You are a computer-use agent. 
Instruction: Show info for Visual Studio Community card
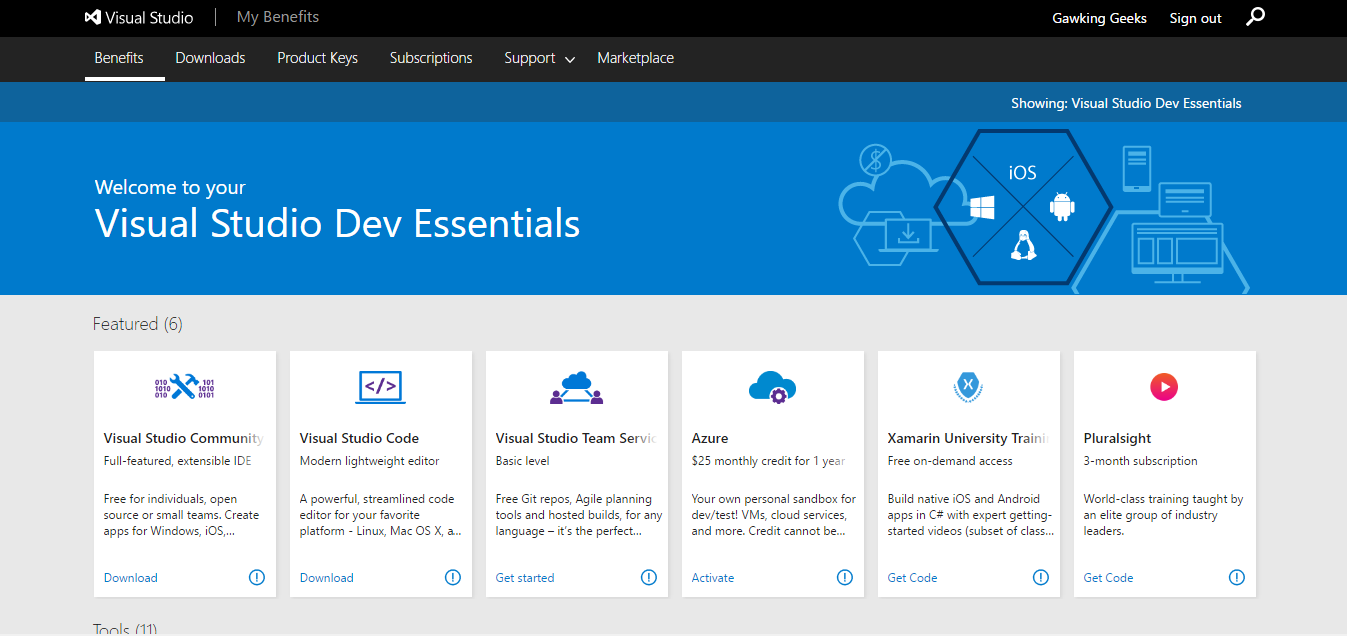click(x=257, y=577)
